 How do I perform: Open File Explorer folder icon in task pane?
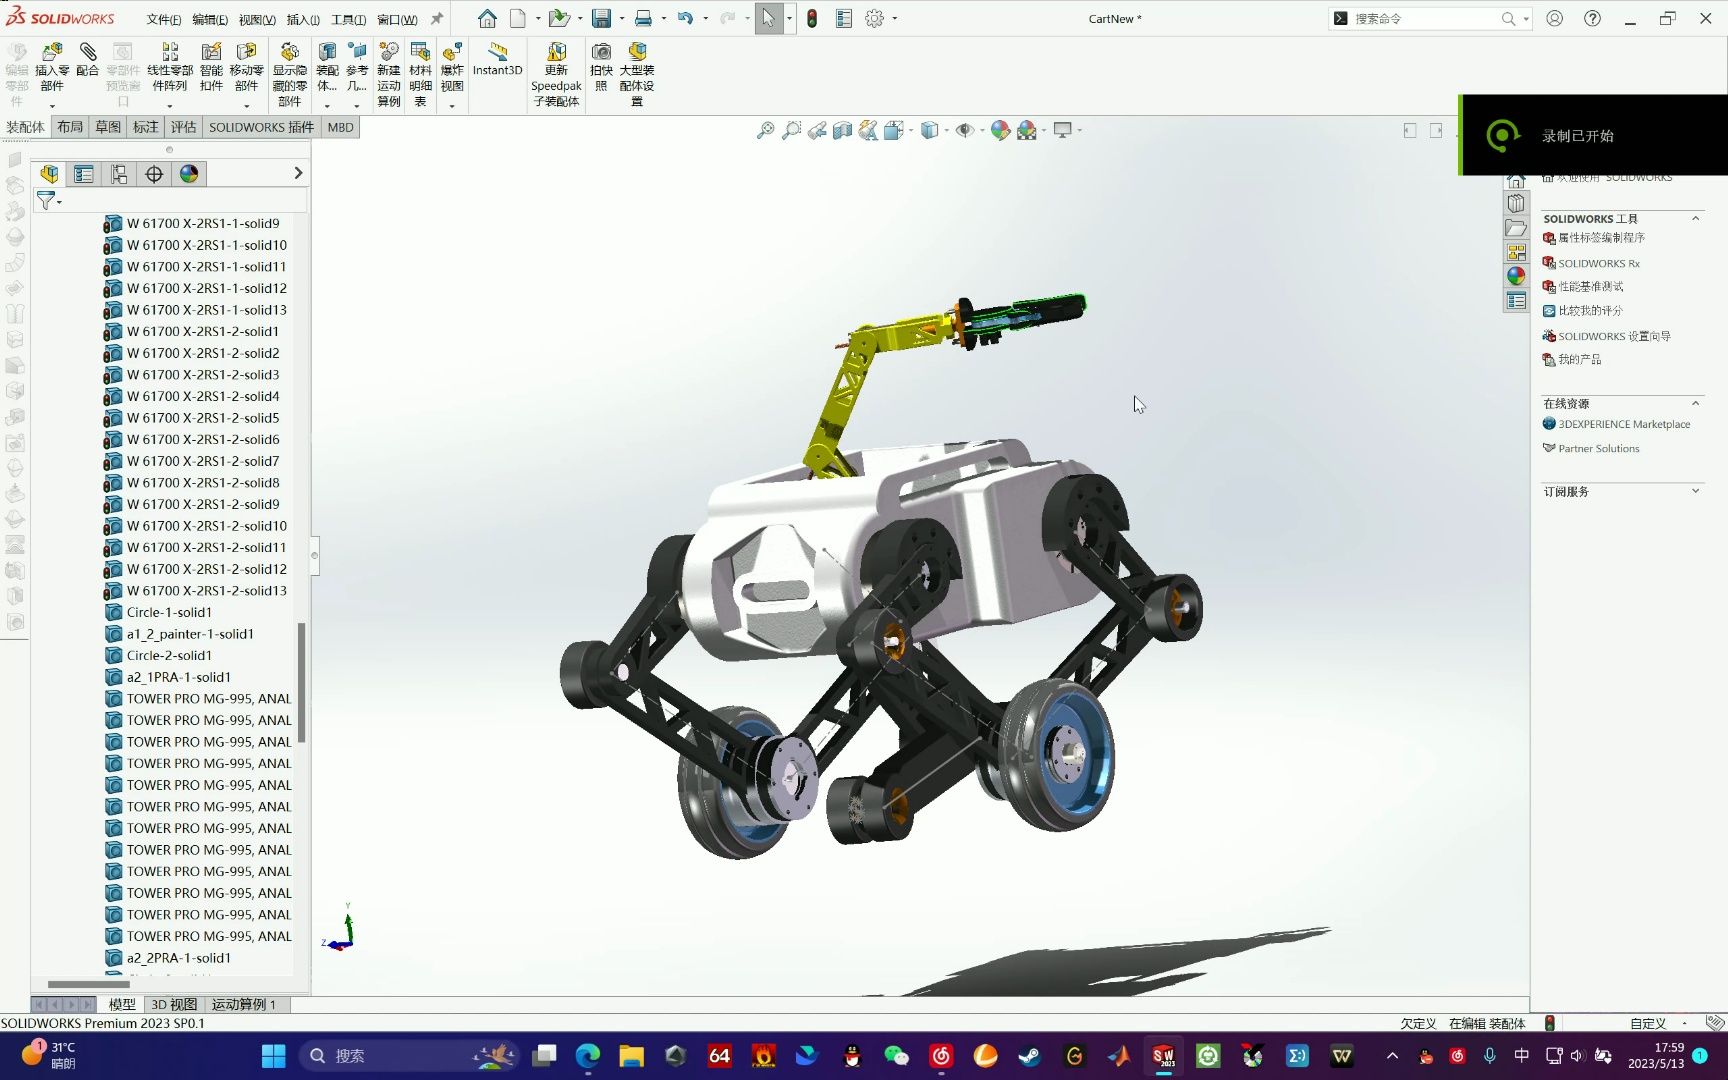coord(1516,228)
